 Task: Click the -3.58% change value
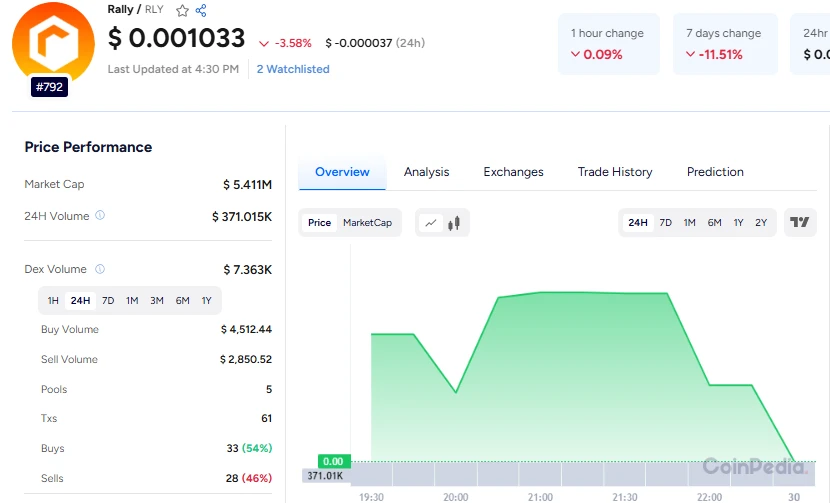293,43
